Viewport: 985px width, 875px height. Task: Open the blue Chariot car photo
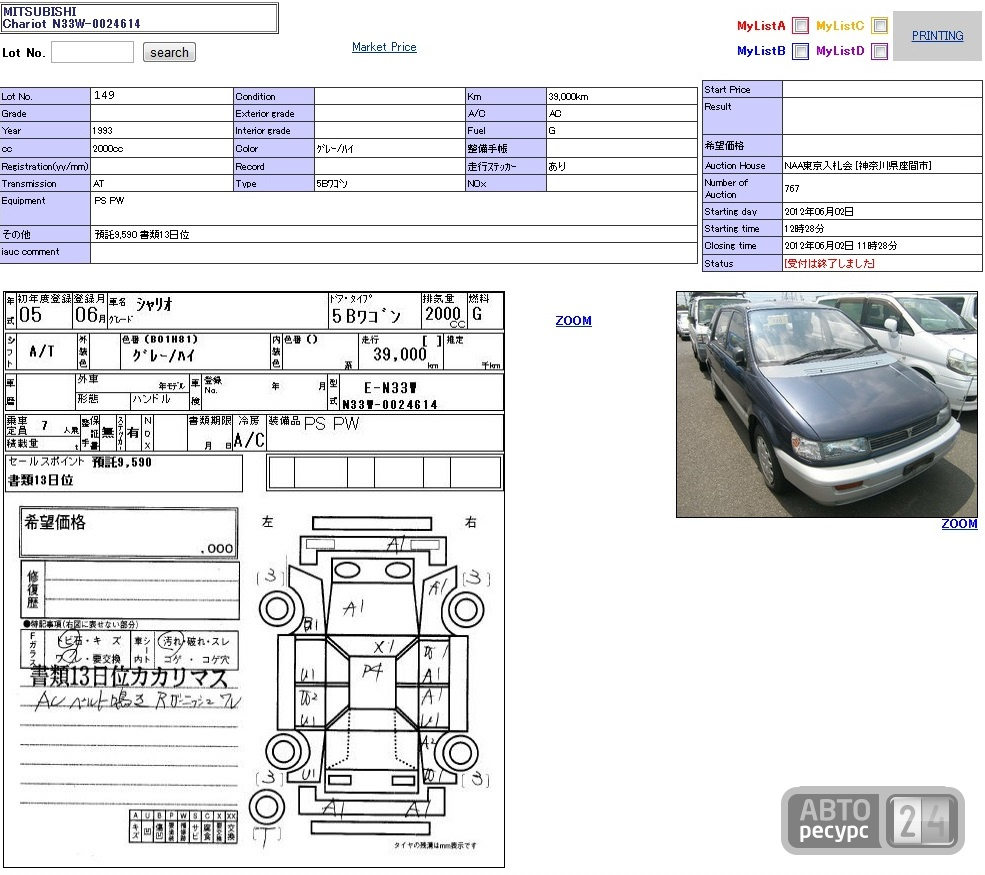pyautogui.click(x=827, y=405)
